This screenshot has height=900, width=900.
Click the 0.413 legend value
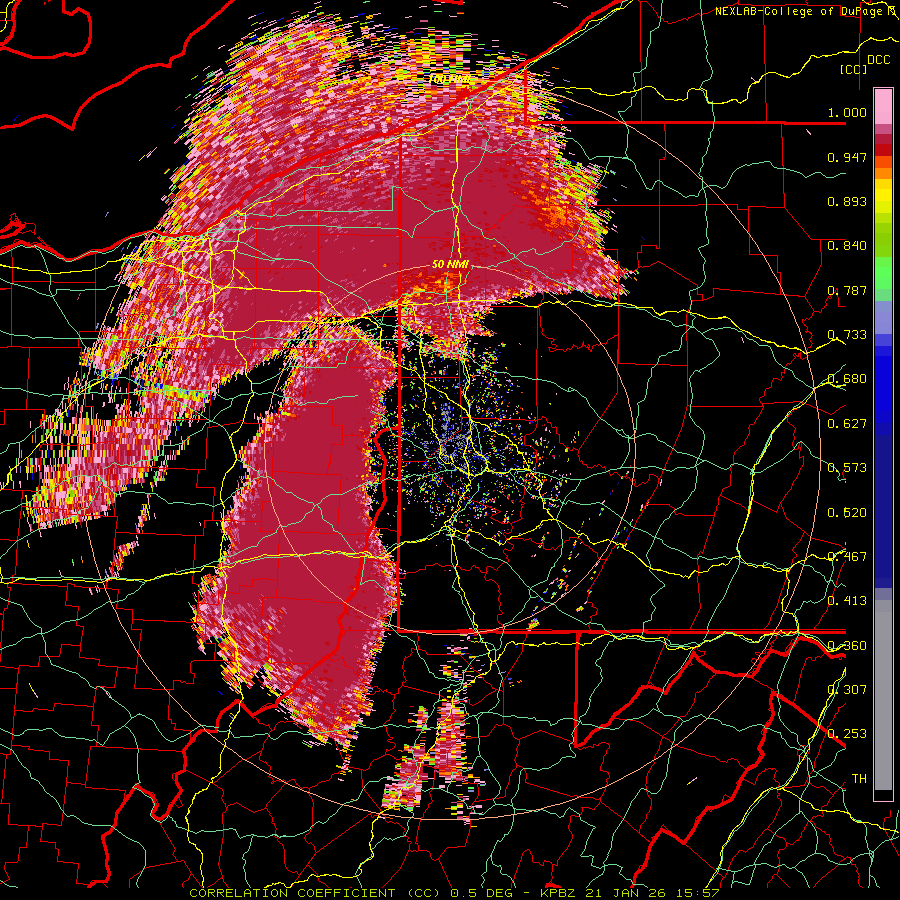click(847, 600)
